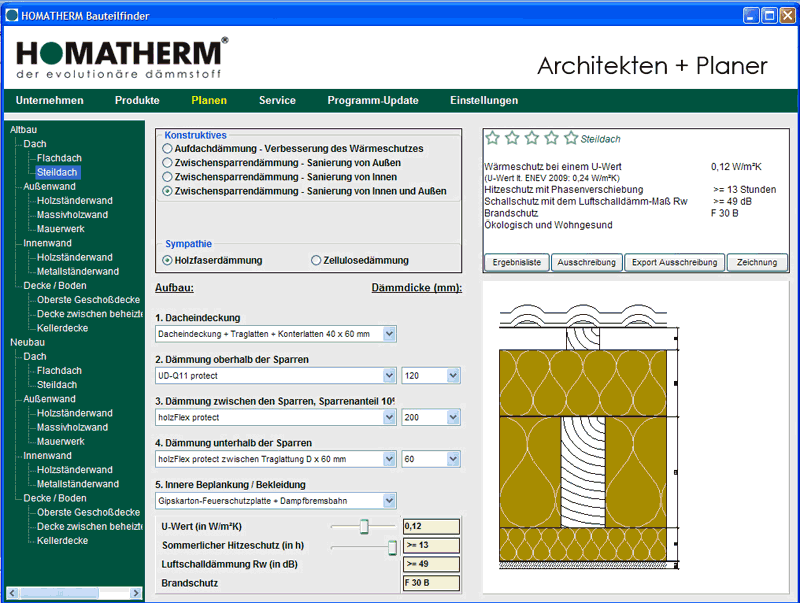Viewport: 800px width, 603px height.
Task: Select Mauerwerk under Altbau Außenwand
Action: pos(61,229)
